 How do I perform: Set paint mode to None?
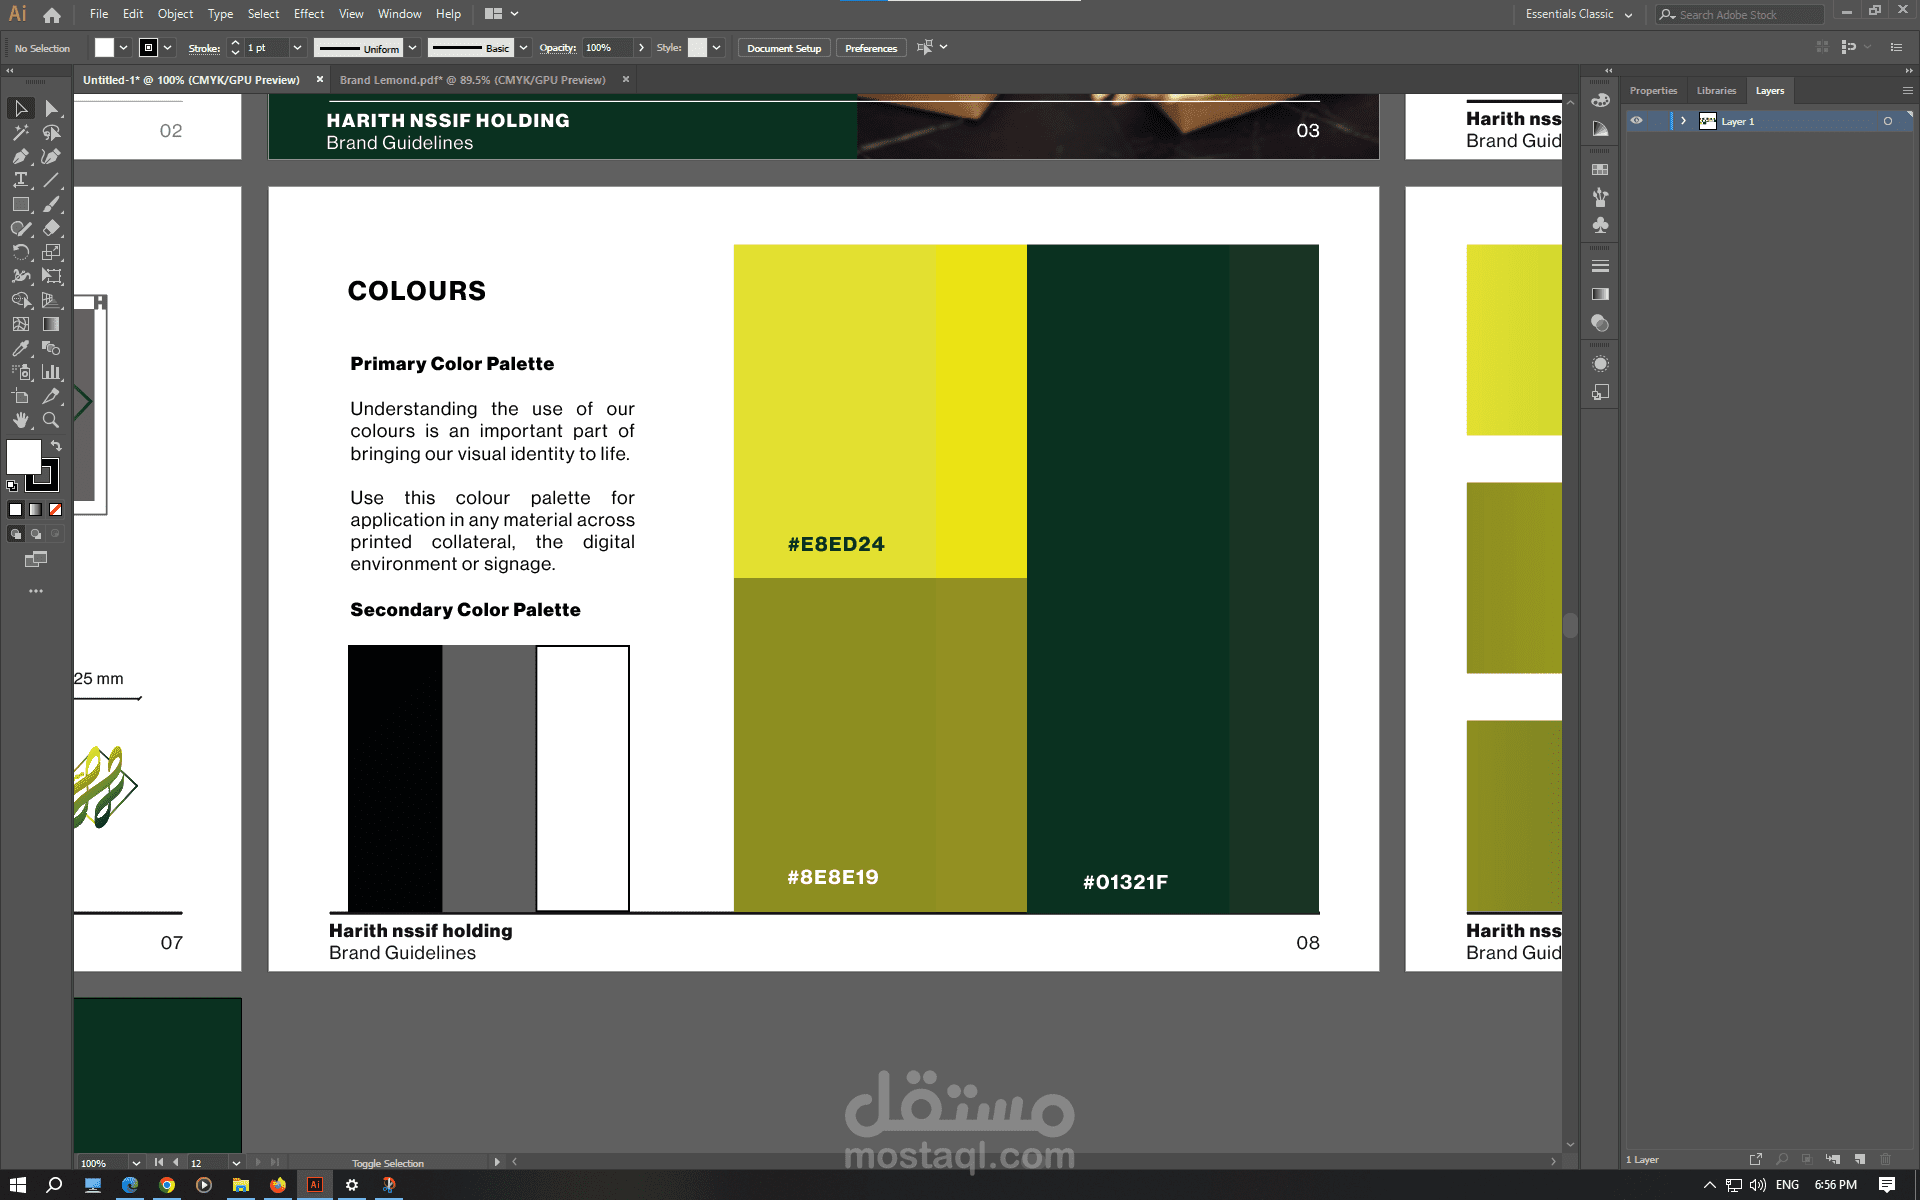(x=56, y=510)
